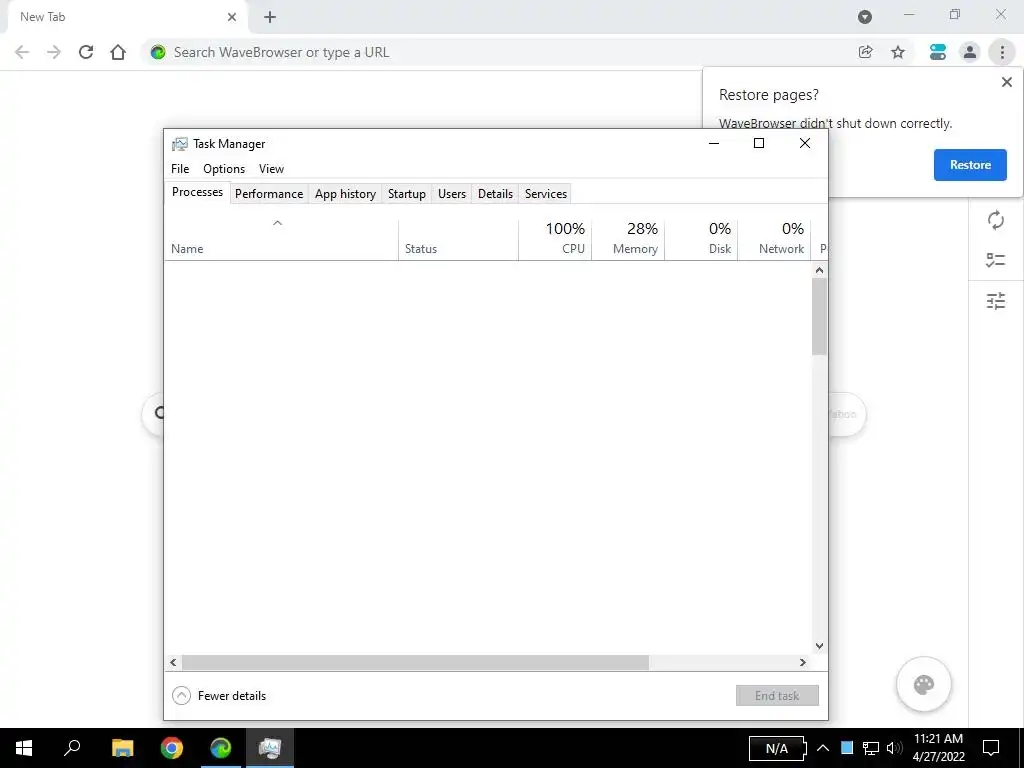The width and height of the screenshot is (1024, 768).
Task: Switch to the Services tab
Action: [x=546, y=194]
